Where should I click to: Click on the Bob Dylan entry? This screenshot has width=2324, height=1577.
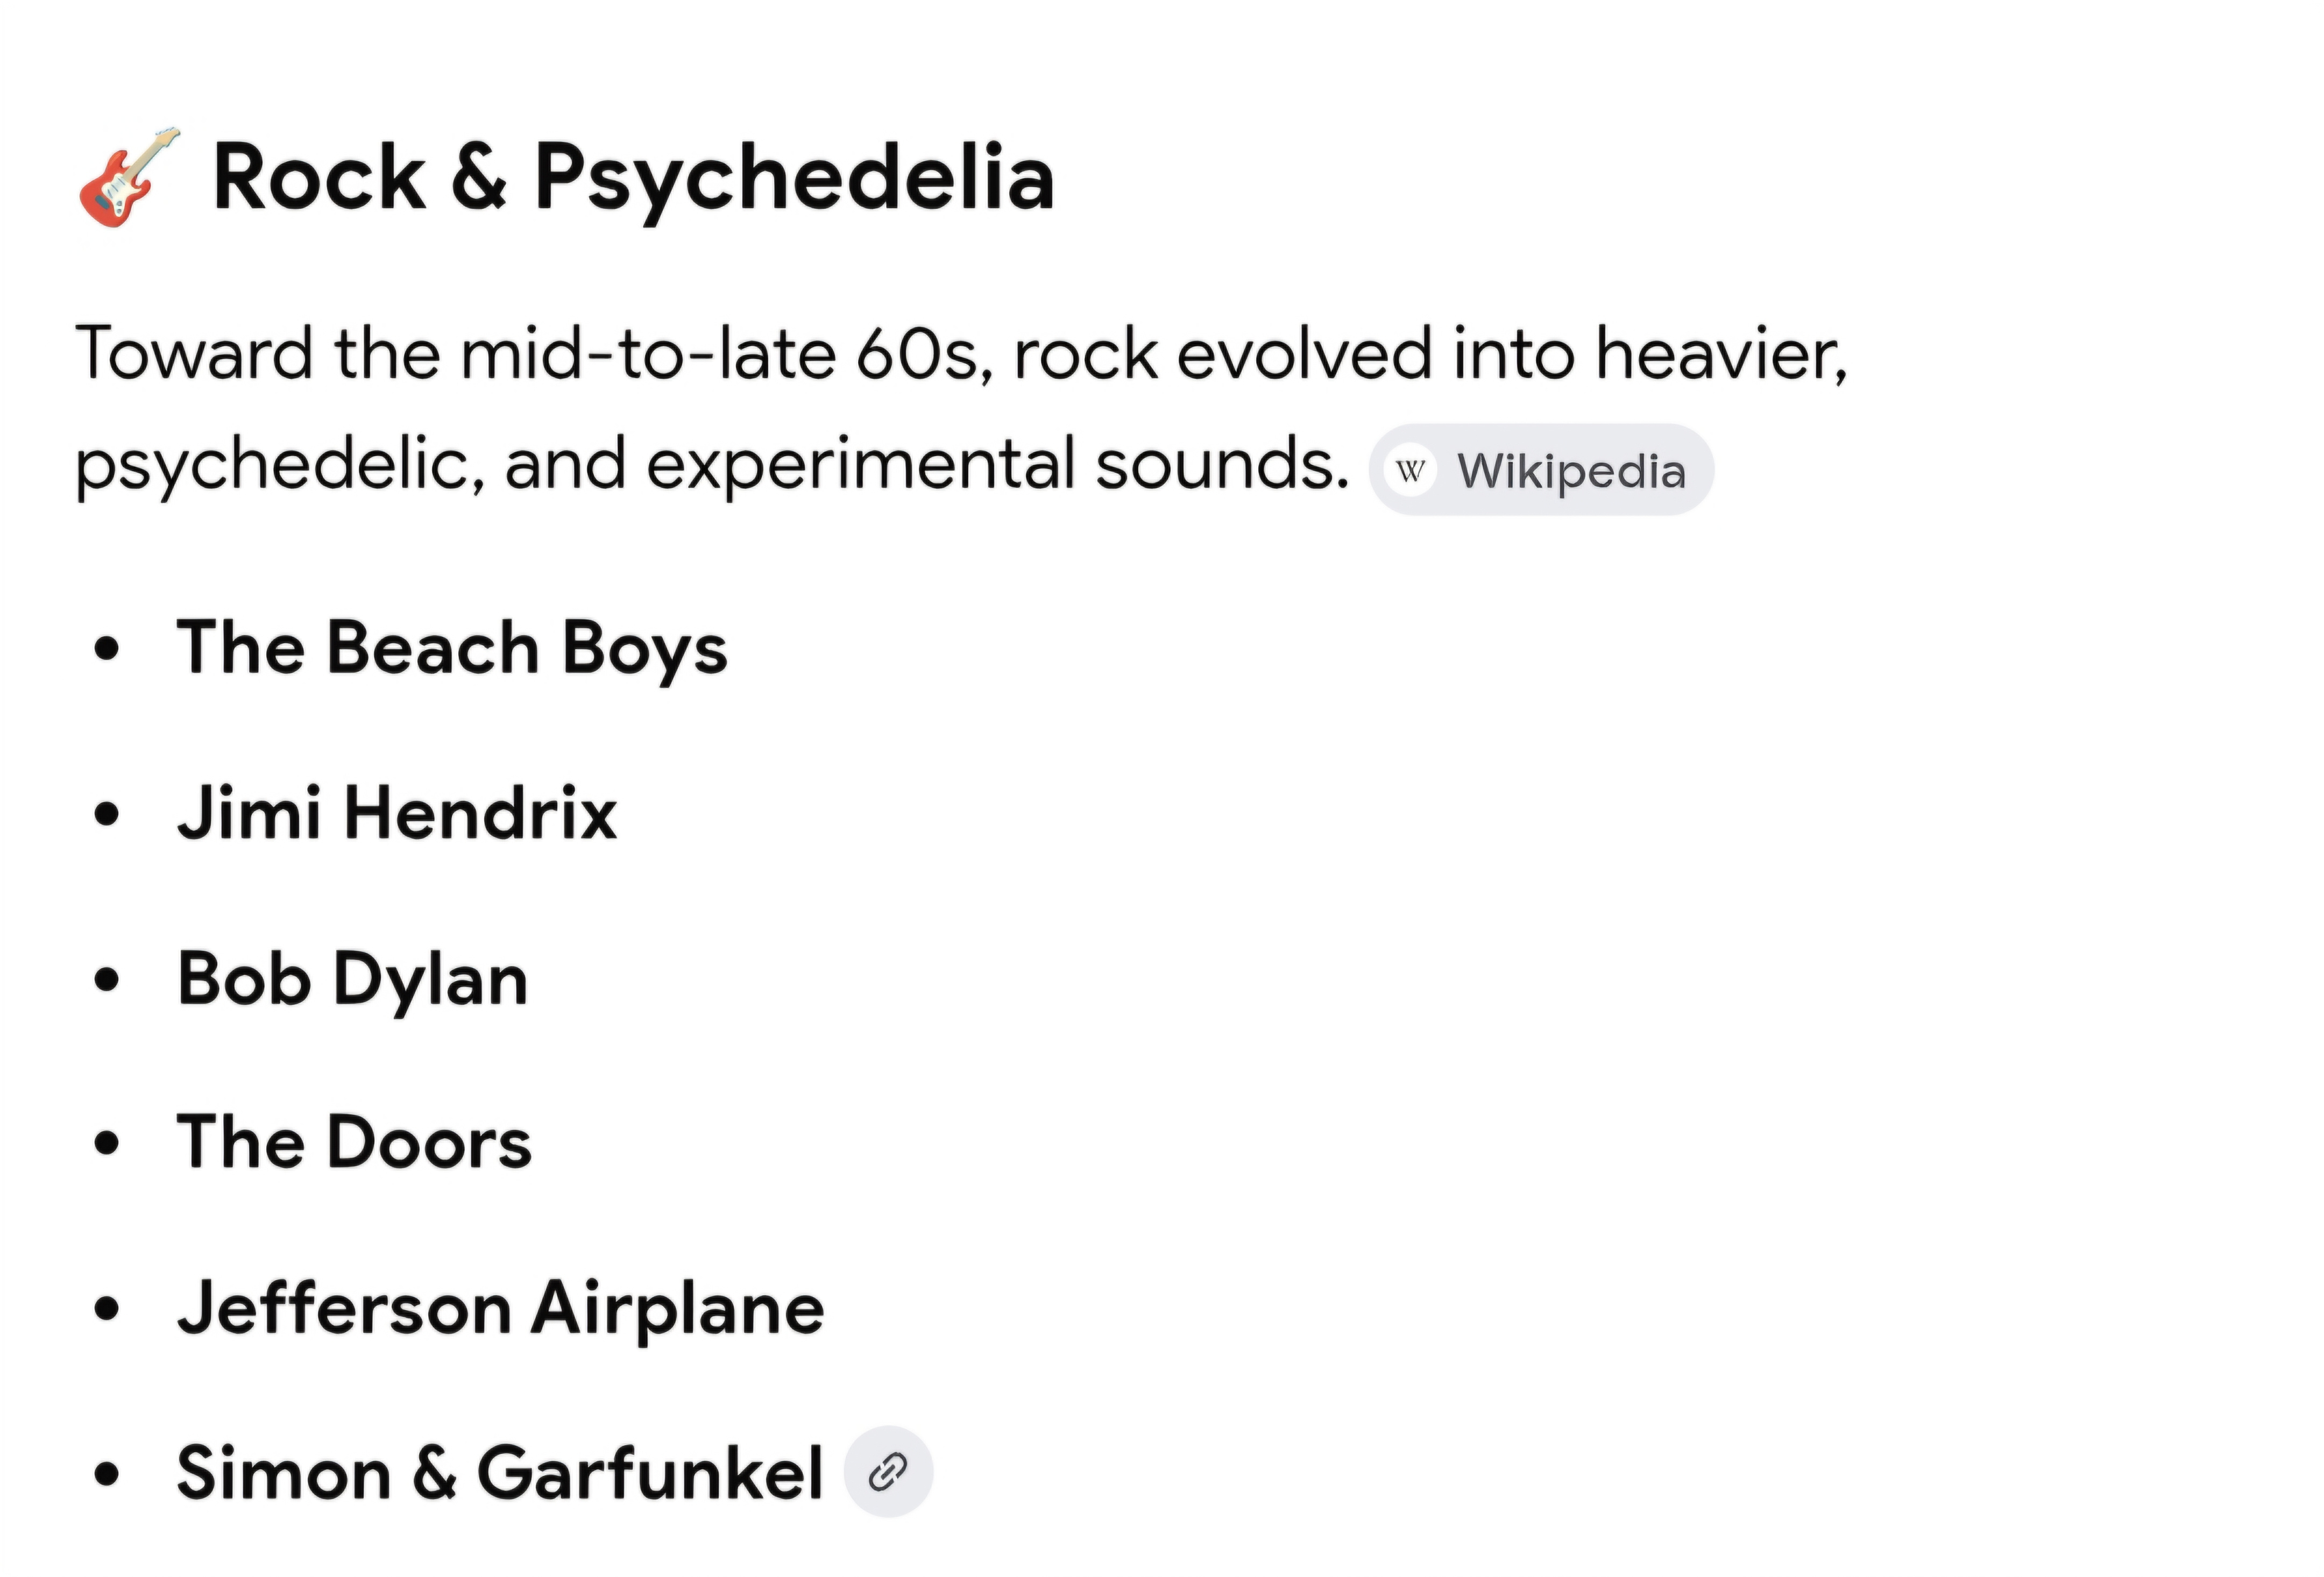coord(352,979)
